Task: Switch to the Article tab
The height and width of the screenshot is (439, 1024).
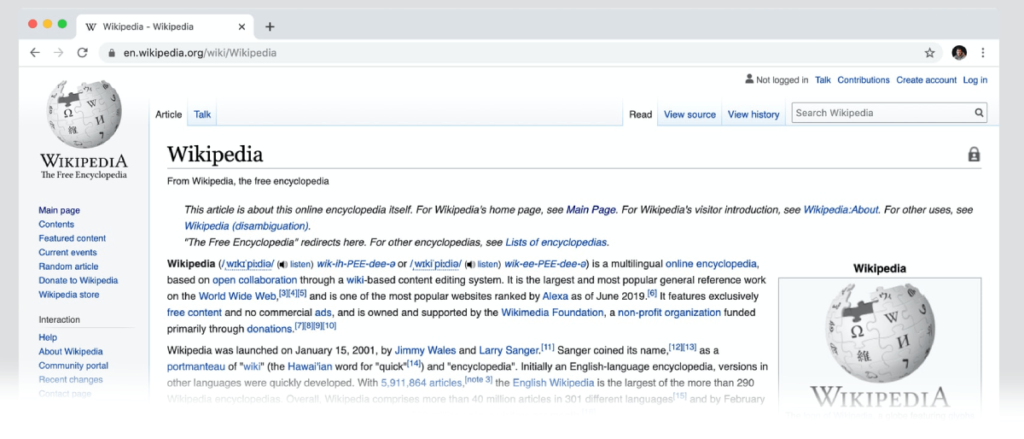Action: 168,114
